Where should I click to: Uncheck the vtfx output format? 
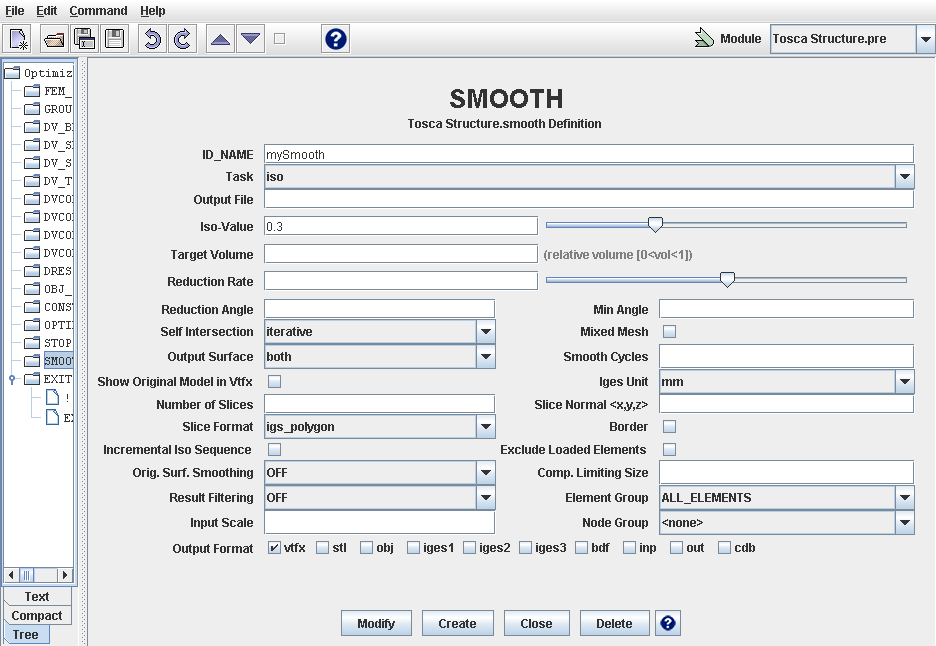[x=274, y=548]
